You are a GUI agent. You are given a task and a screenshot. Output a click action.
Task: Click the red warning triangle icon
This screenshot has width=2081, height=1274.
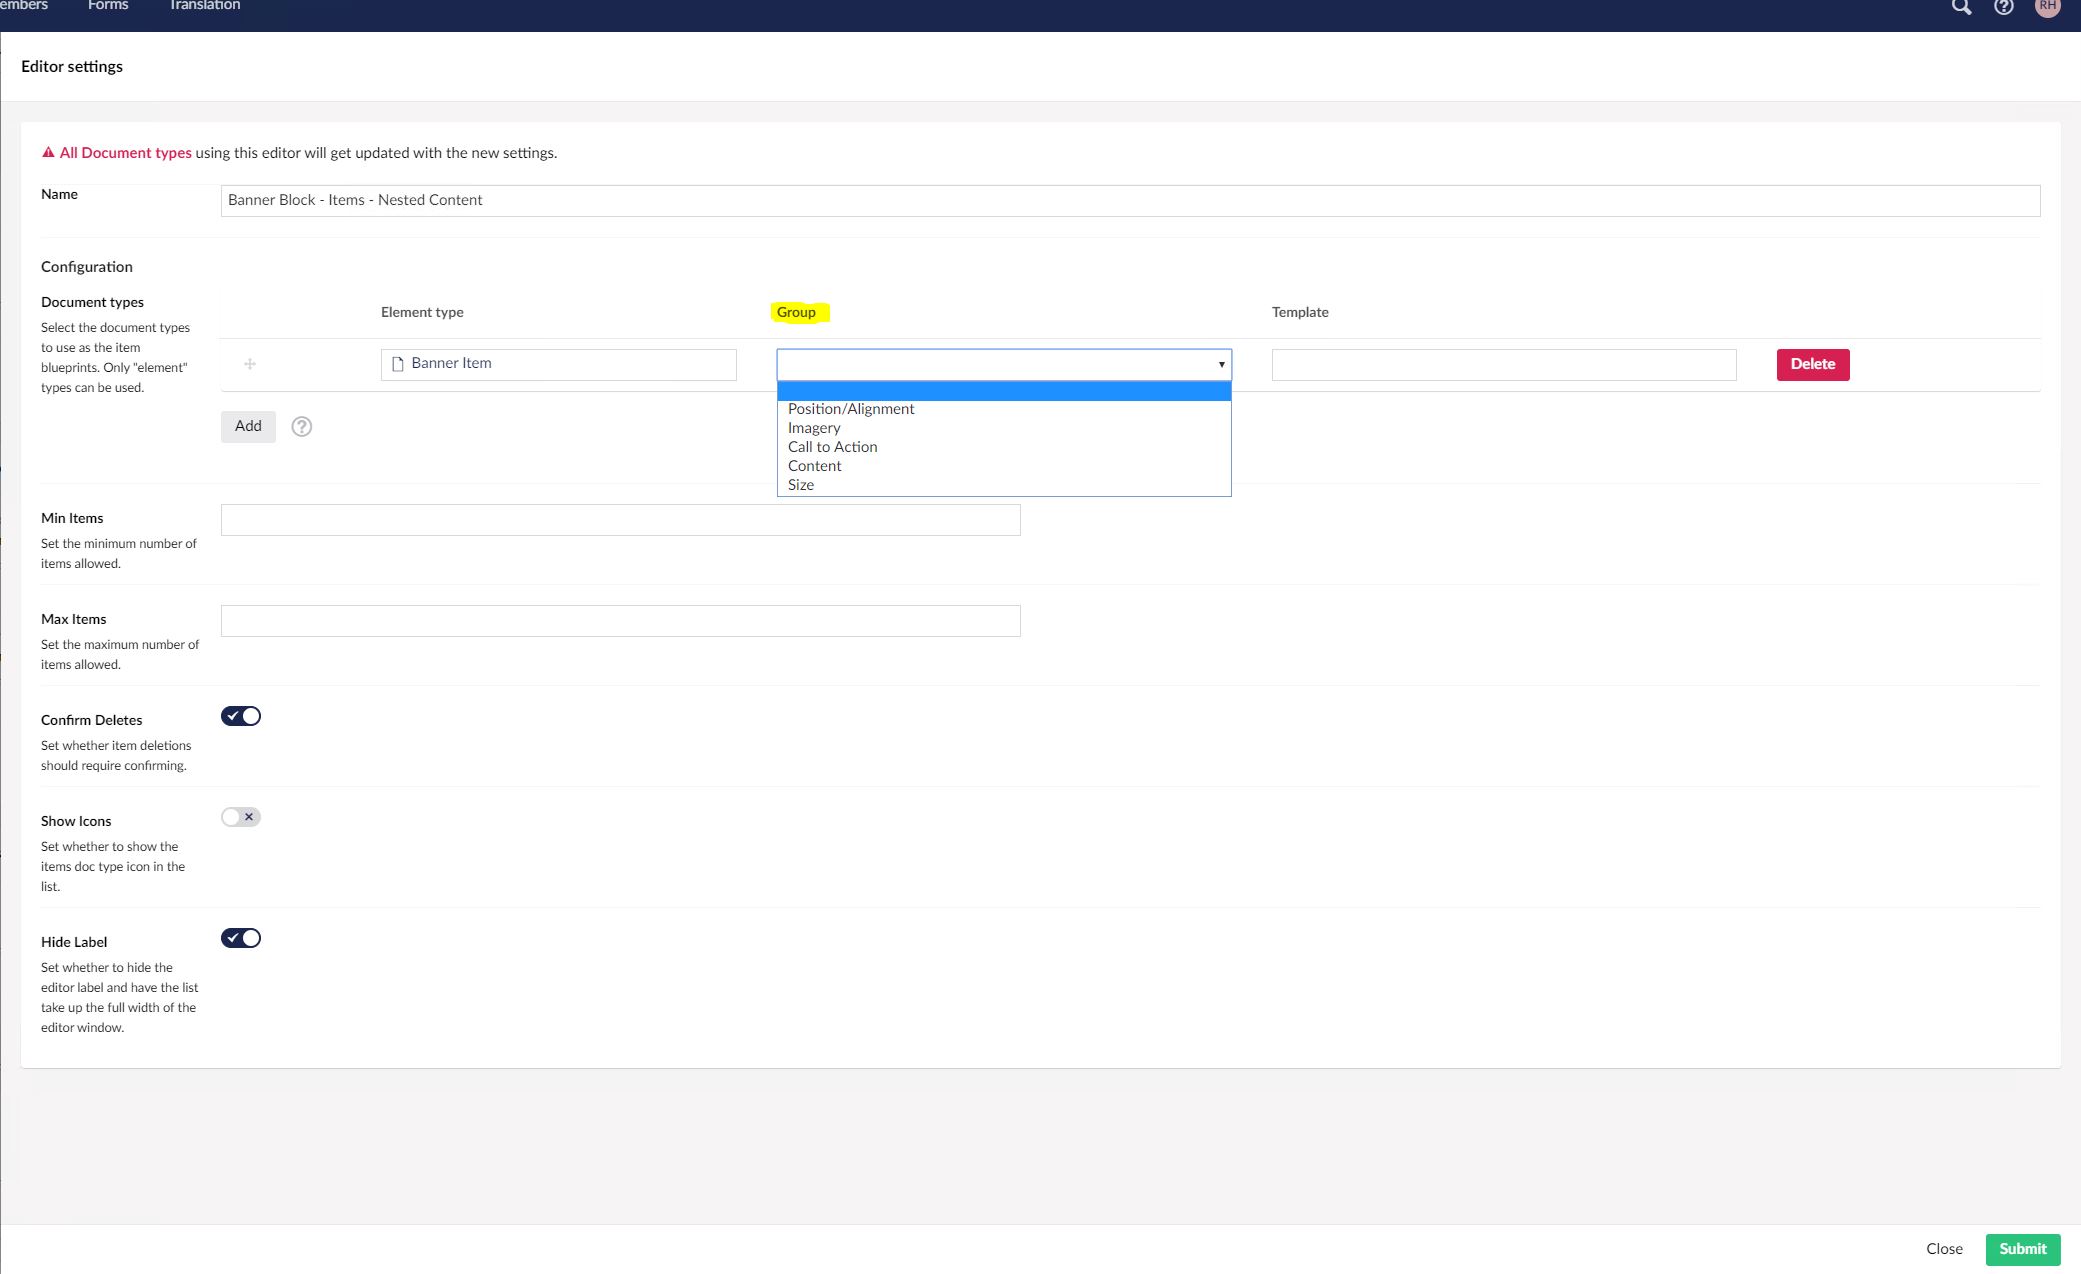(x=48, y=153)
